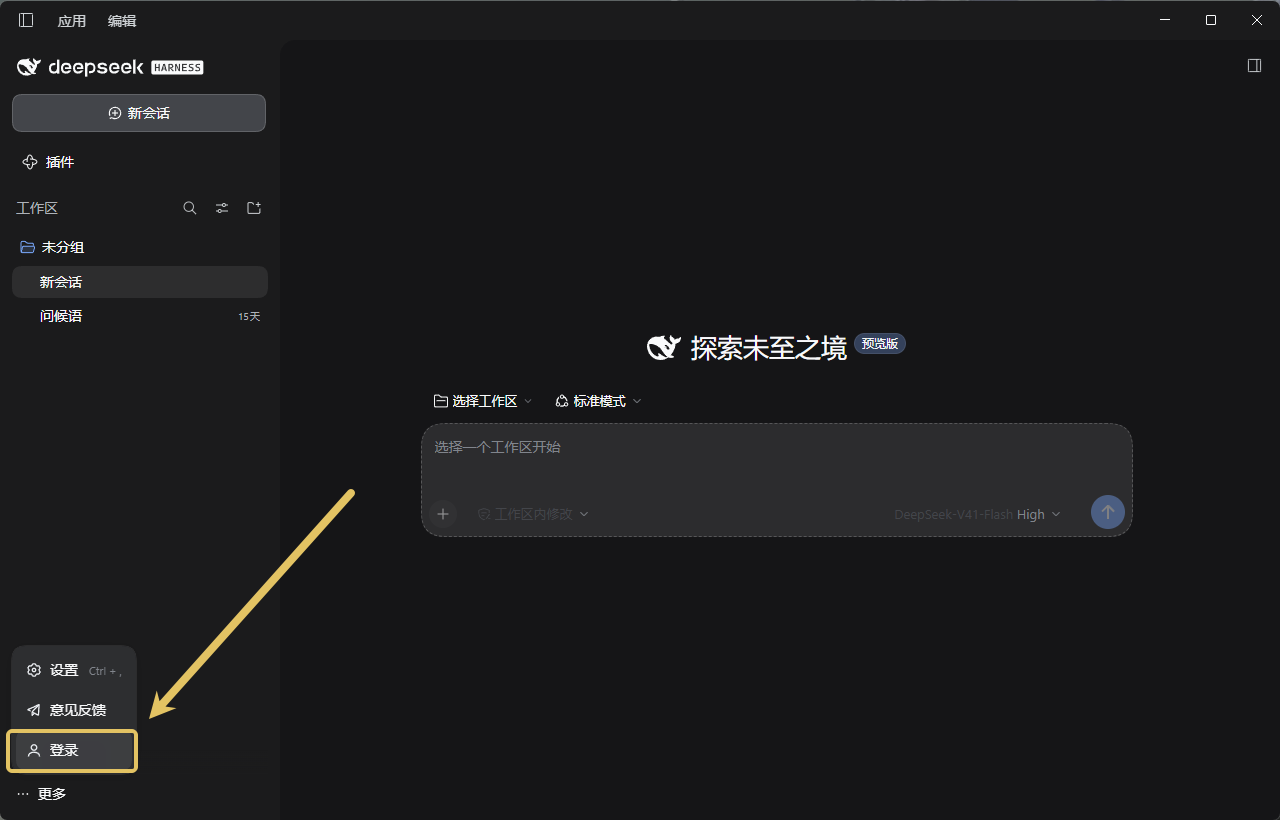
Task: Open the 编辑 menu
Action: (x=122, y=21)
